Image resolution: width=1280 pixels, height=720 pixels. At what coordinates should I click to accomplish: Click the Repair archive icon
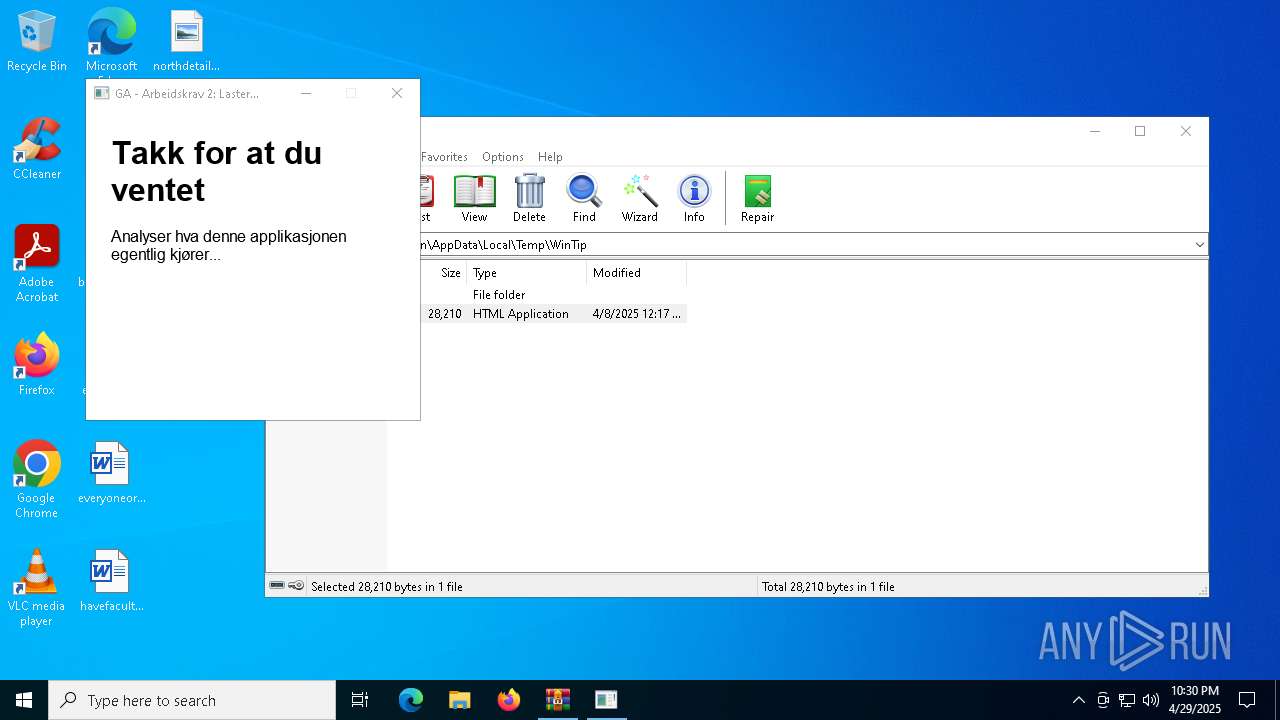tap(757, 198)
